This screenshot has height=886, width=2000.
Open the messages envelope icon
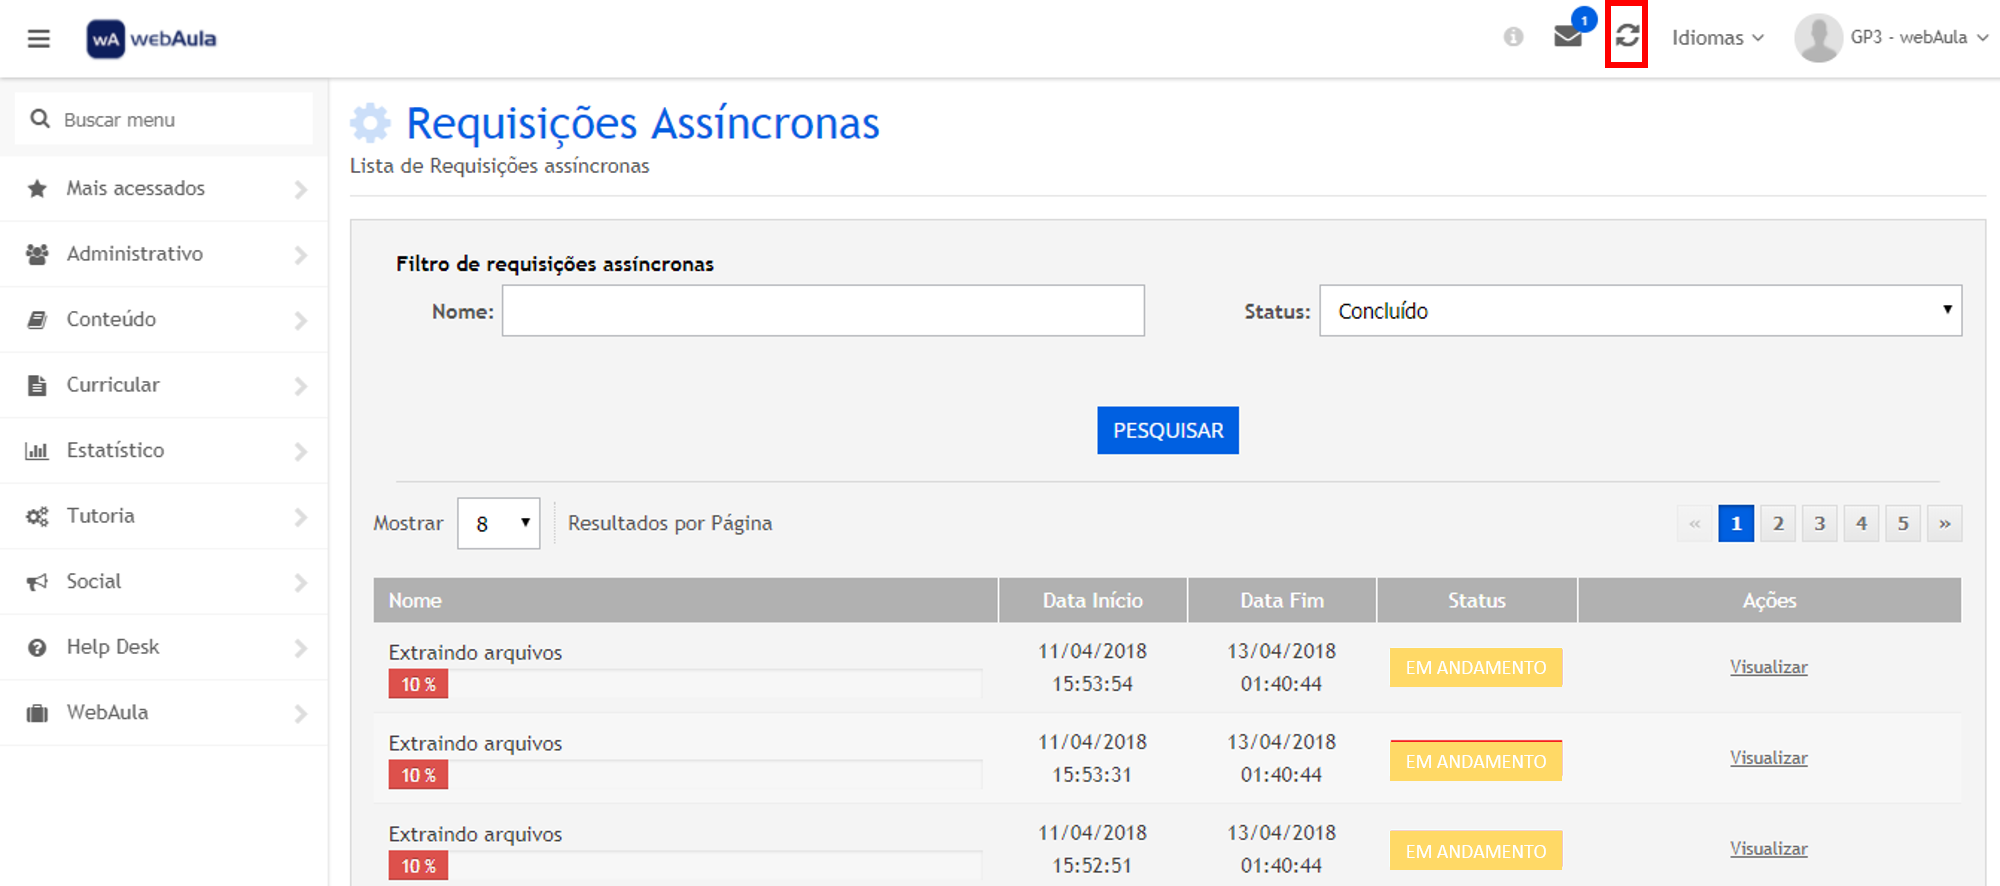tap(1568, 37)
